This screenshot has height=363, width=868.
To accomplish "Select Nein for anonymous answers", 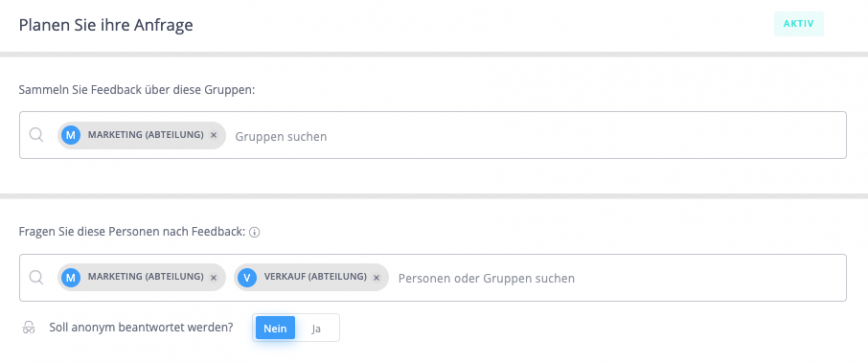I will 275,328.
